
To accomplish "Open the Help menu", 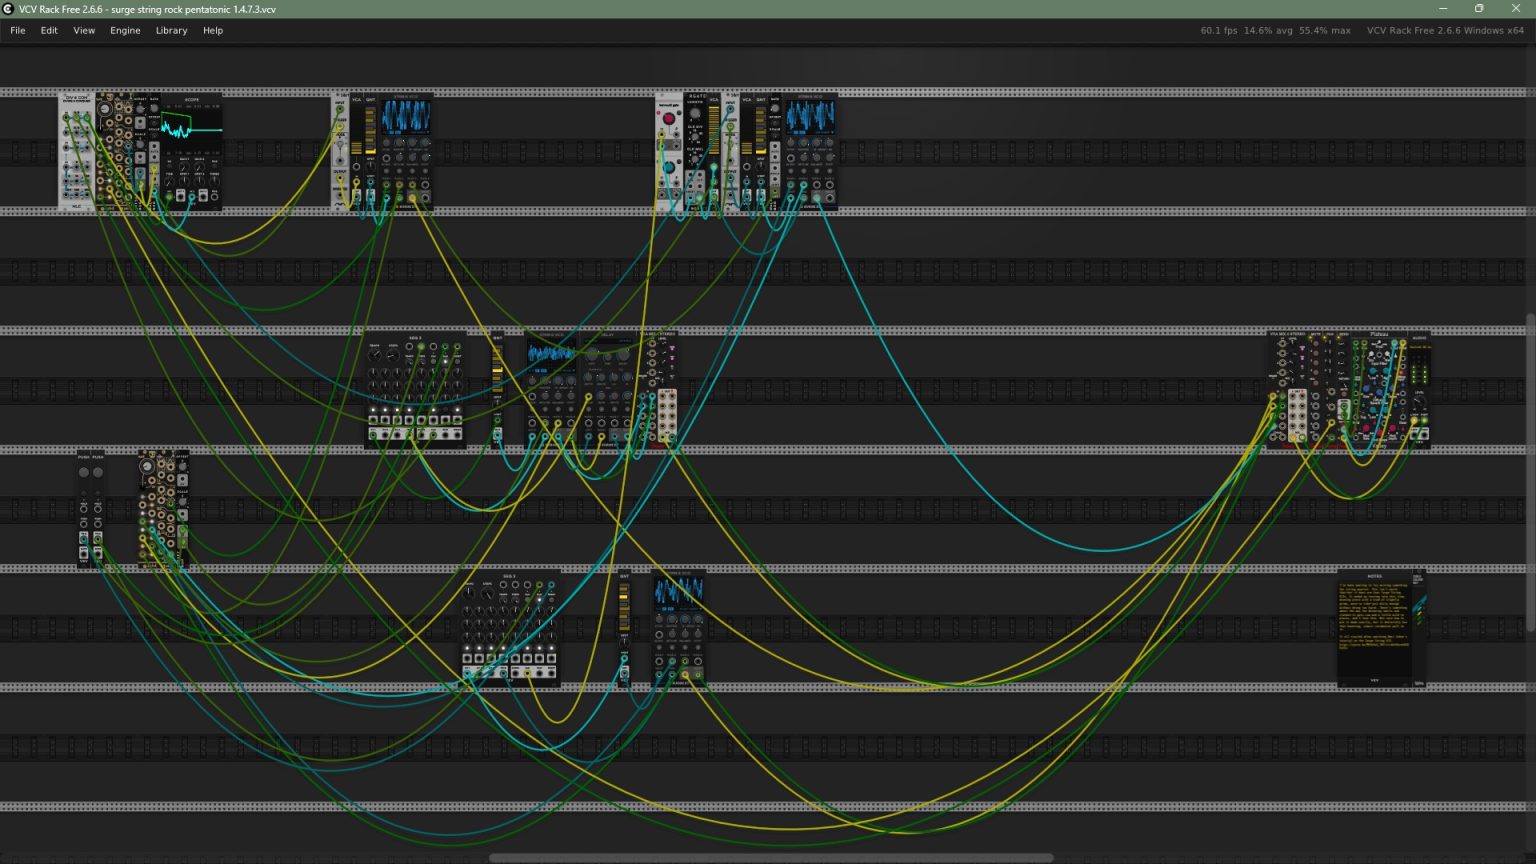I will 213,30.
